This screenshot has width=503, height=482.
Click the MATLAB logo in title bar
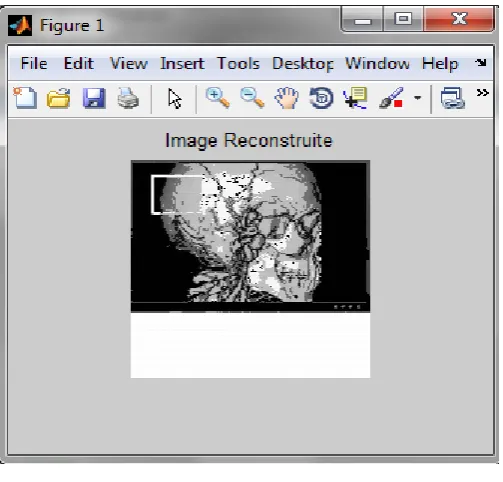coord(20,25)
